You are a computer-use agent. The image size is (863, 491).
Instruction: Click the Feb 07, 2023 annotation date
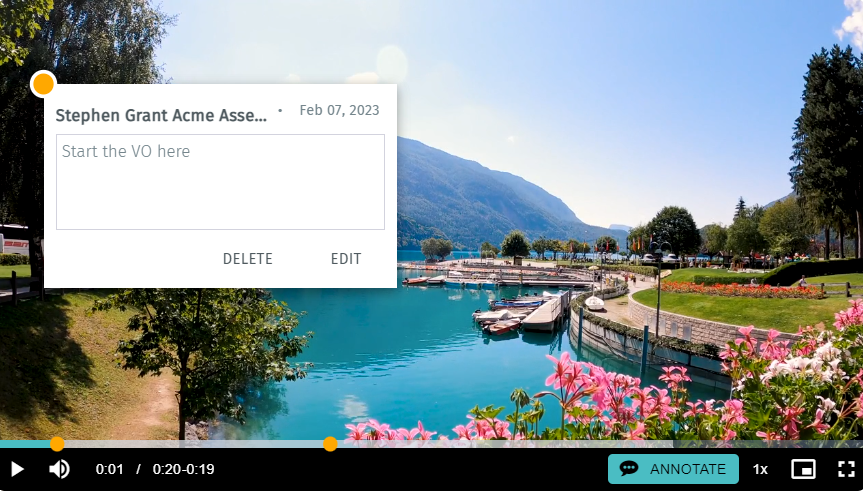click(x=340, y=110)
